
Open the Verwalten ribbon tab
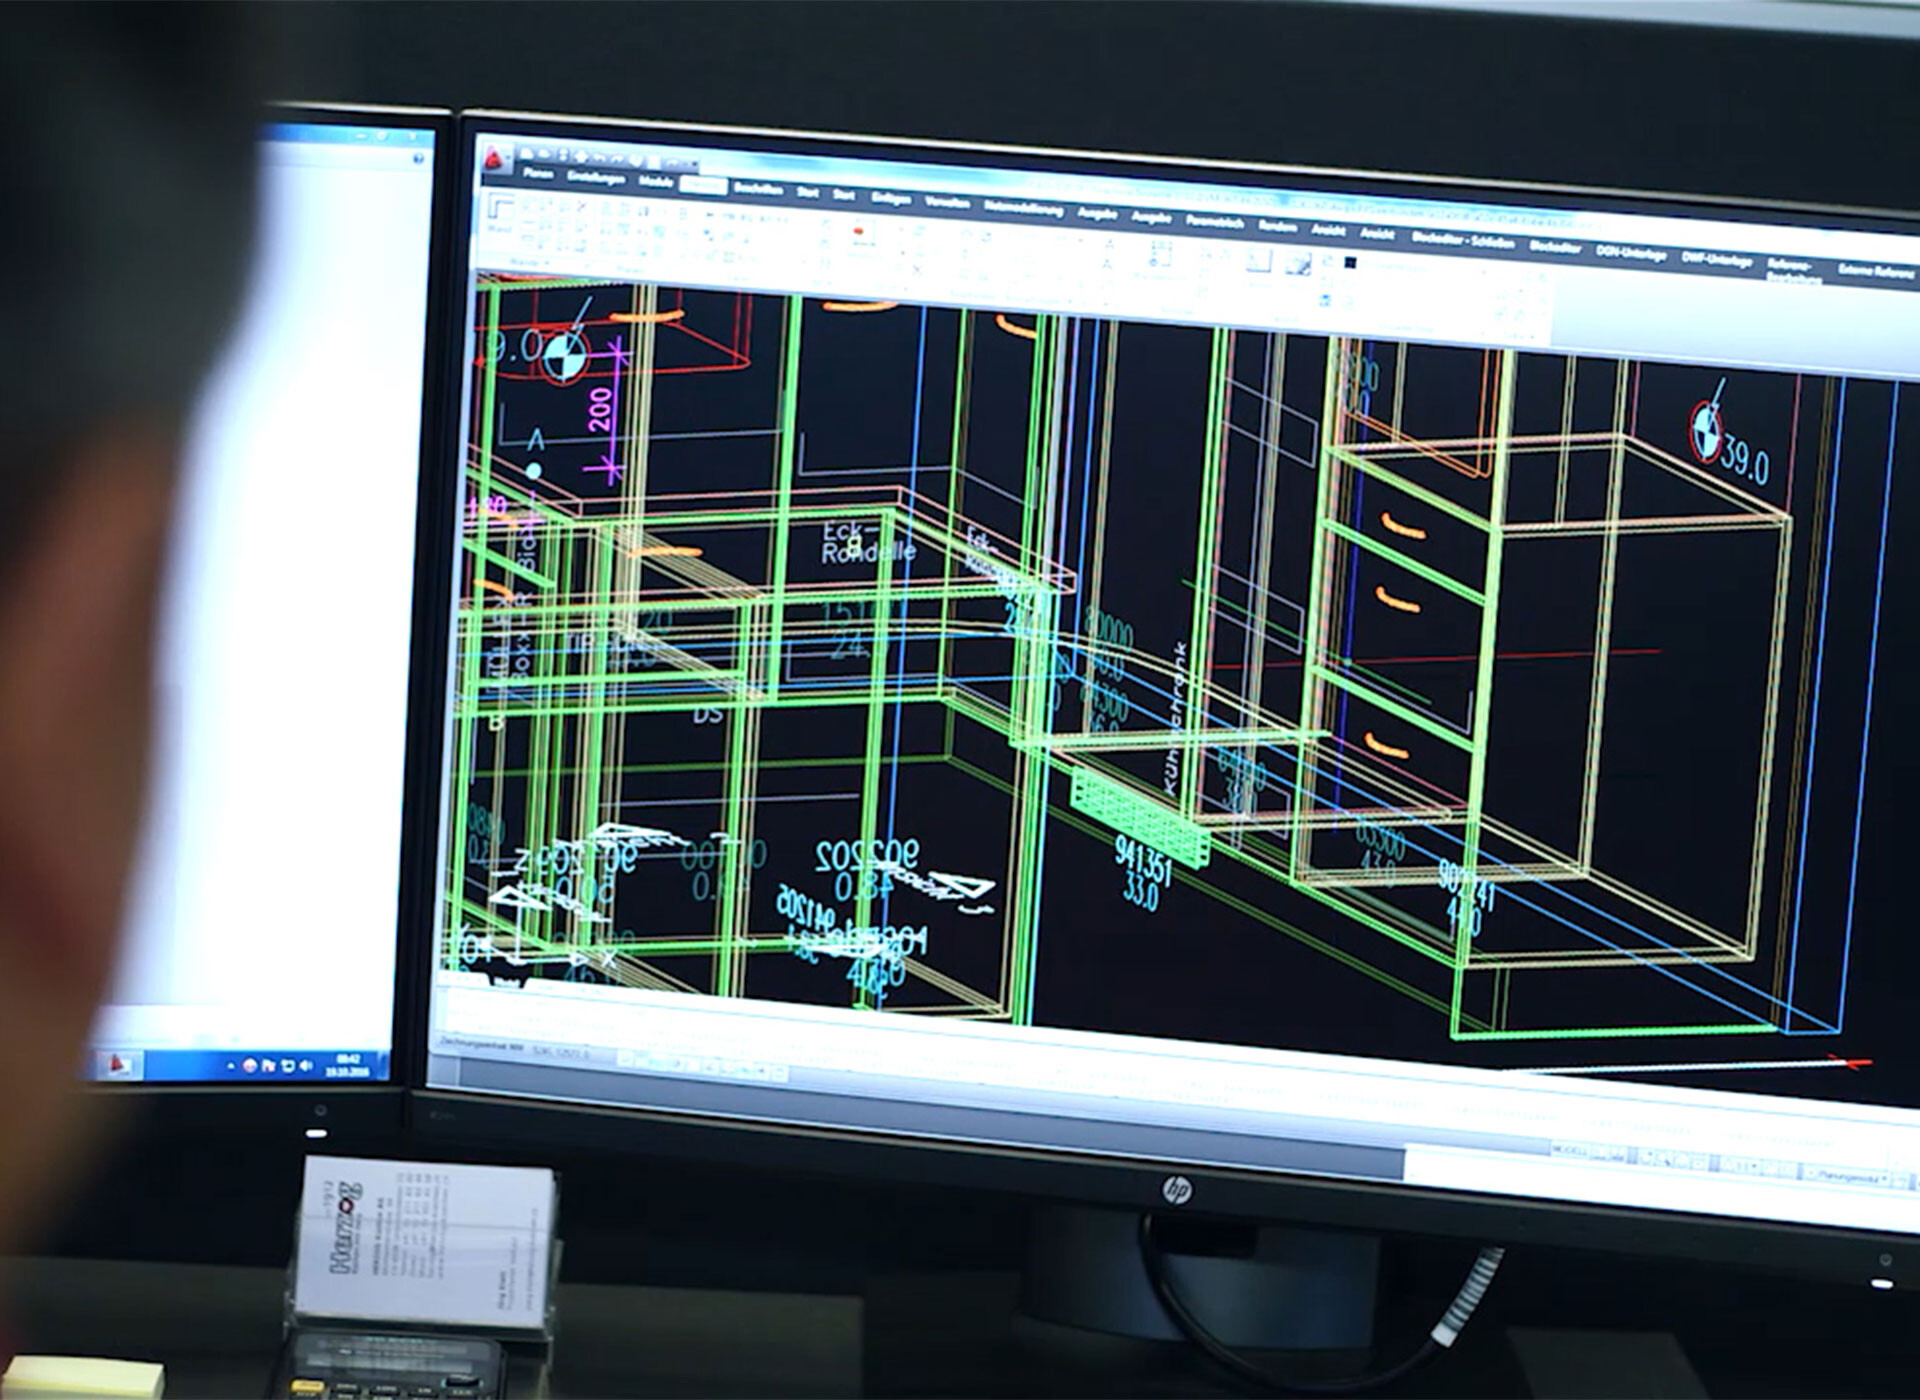click(947, 202)
